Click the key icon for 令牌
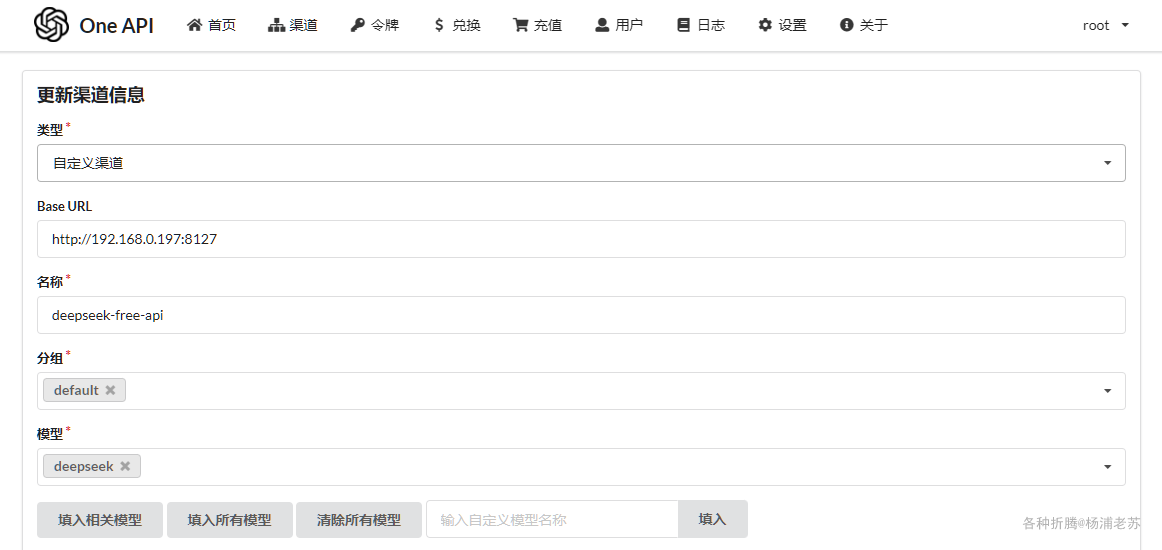Screen dimensions: 1162x550 [x=358, y=25]
